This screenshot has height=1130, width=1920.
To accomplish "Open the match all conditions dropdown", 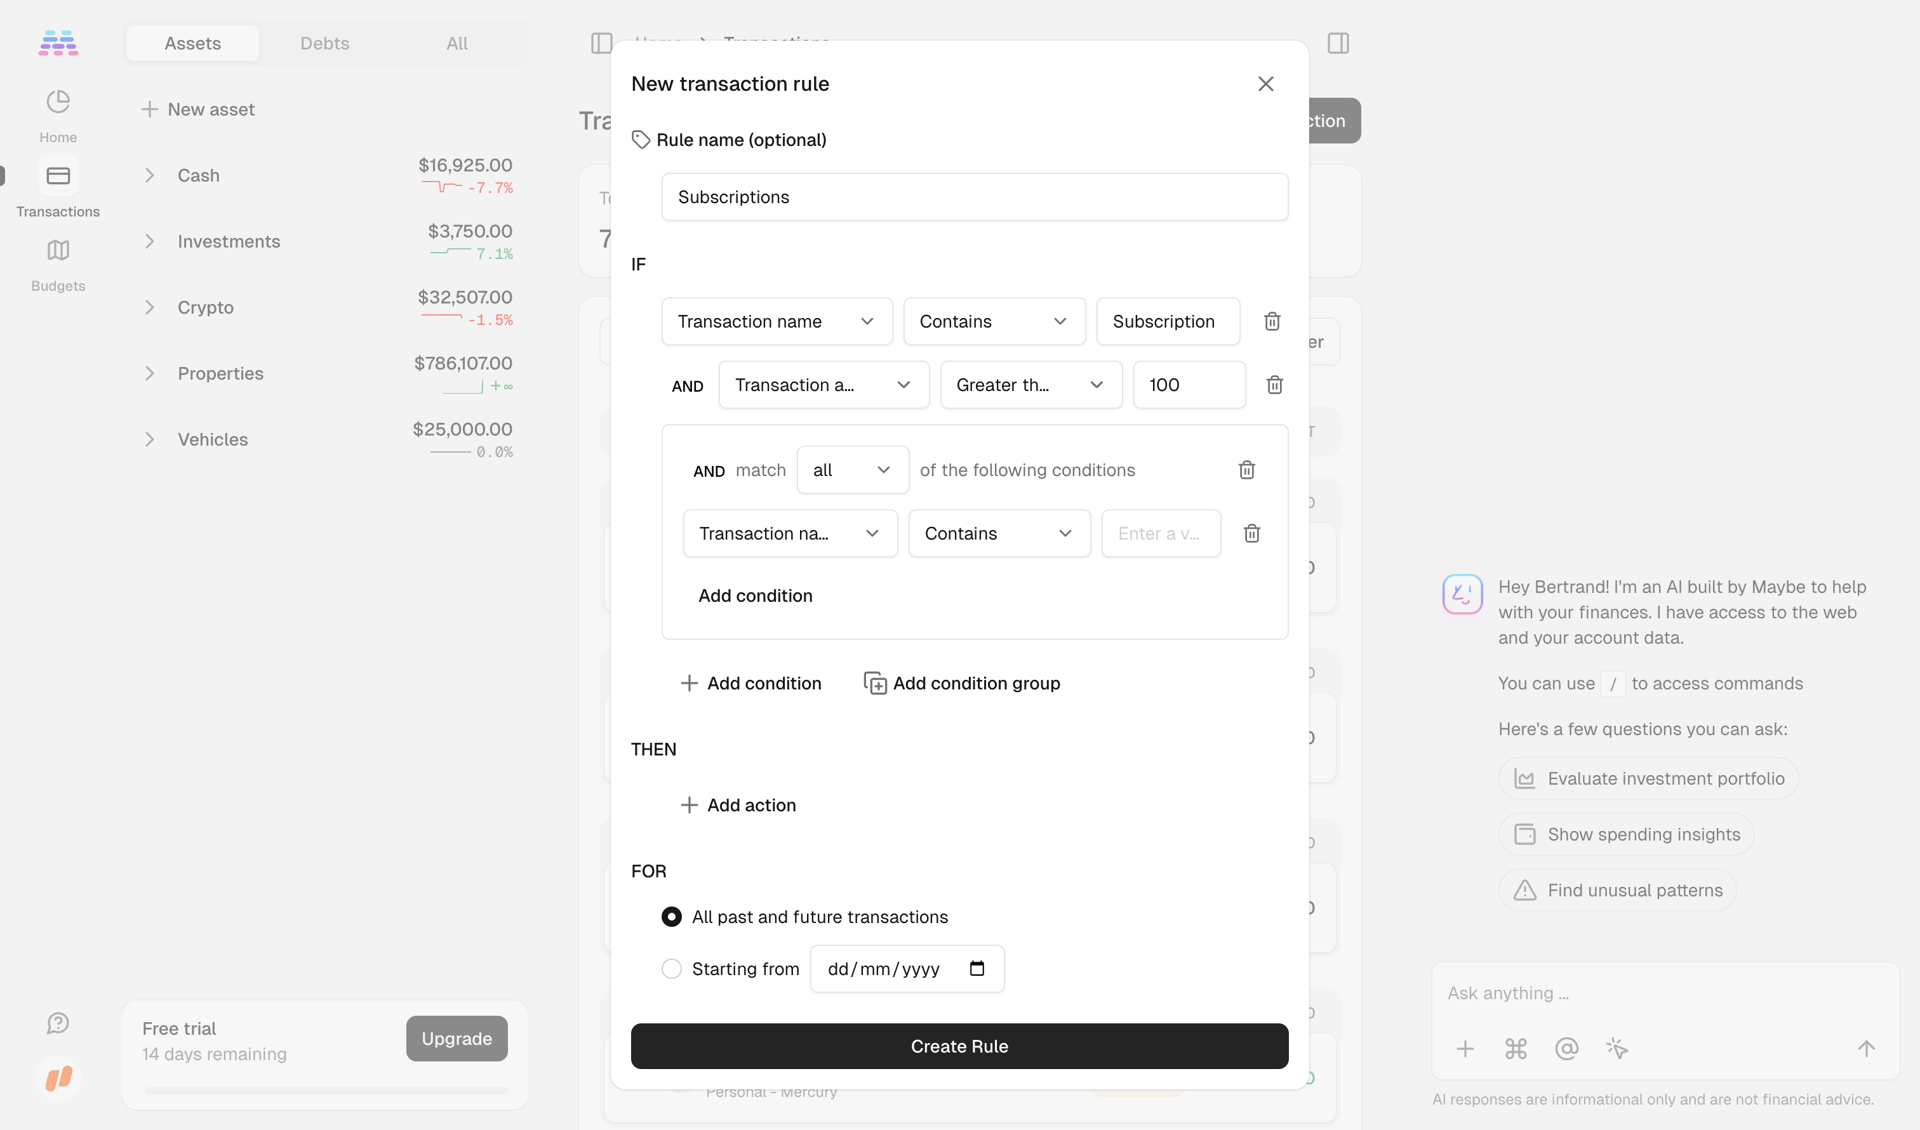I will pyautogui.click(x=851, y=469).
